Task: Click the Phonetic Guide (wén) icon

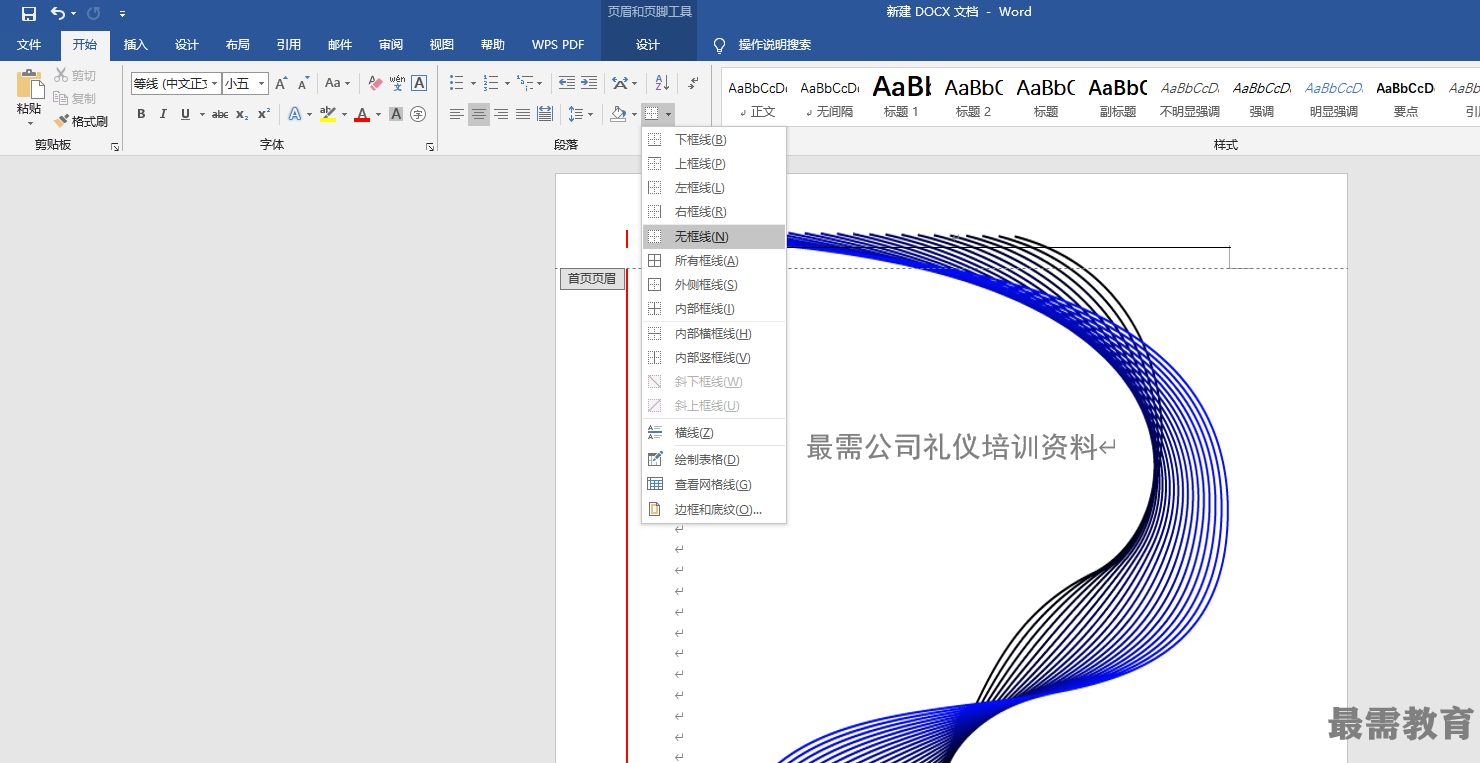Action: point(397,83)
